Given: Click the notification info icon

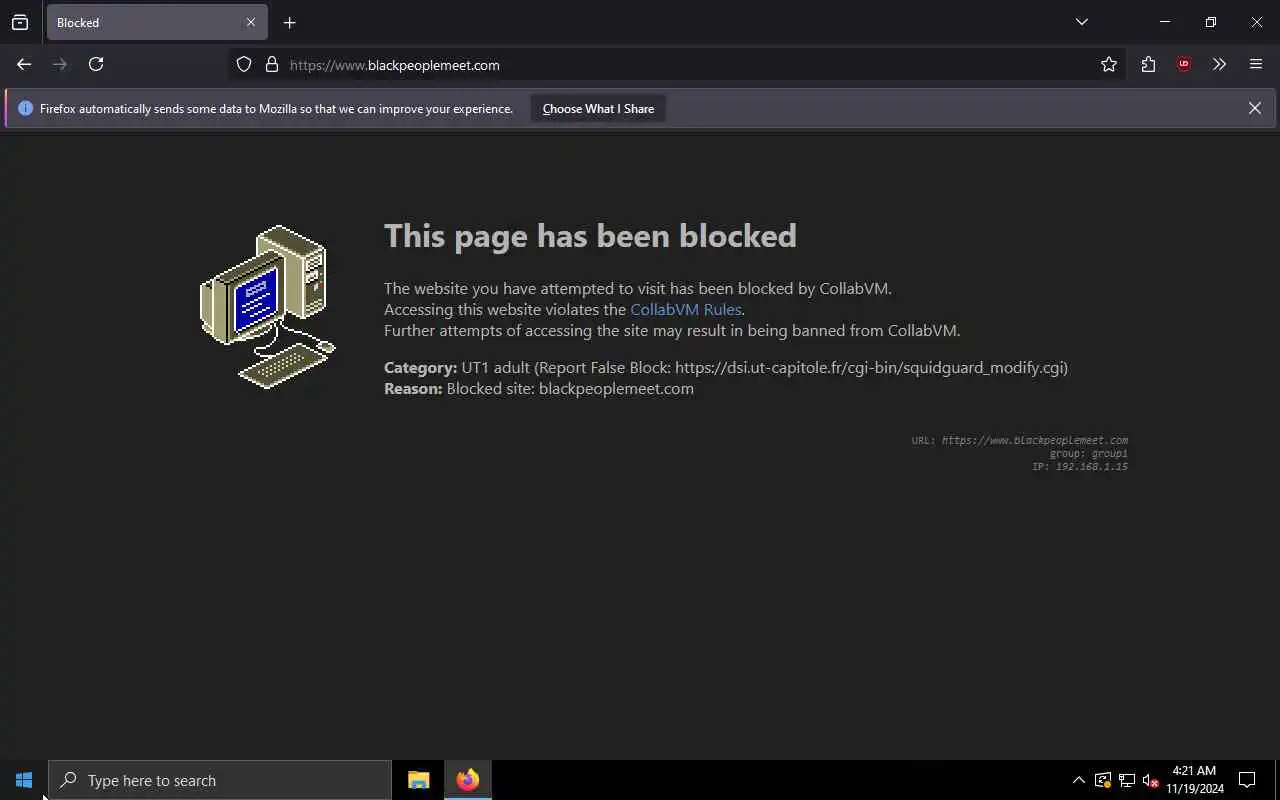Looking at the screenshot, I should tap(25, 108).
